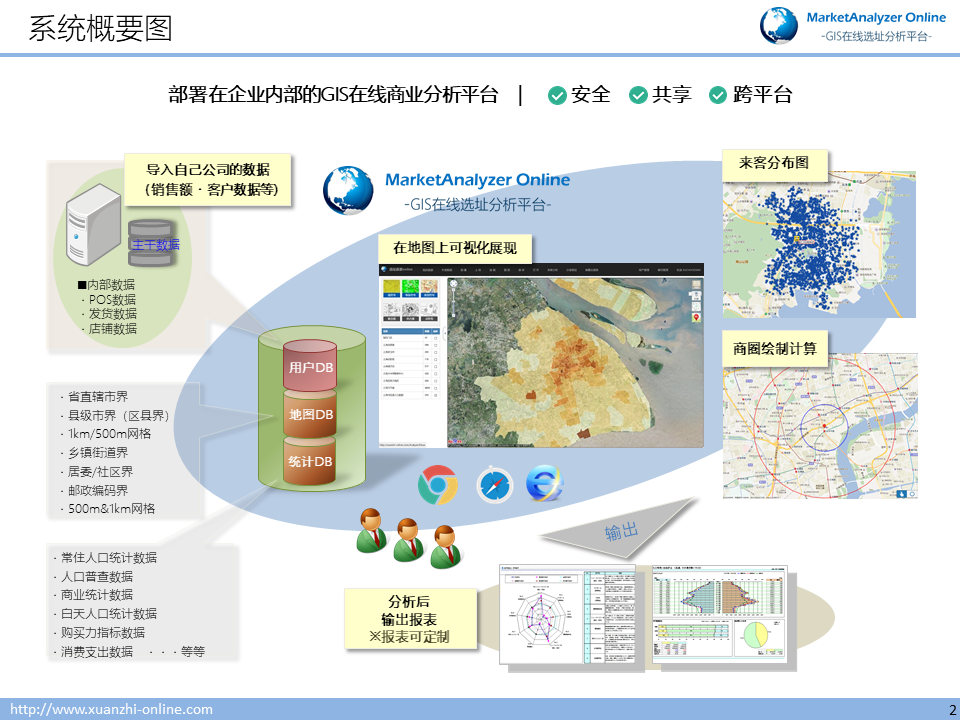Click the green check icon beside 安全
960x720 pixels.
coord(557,96)
